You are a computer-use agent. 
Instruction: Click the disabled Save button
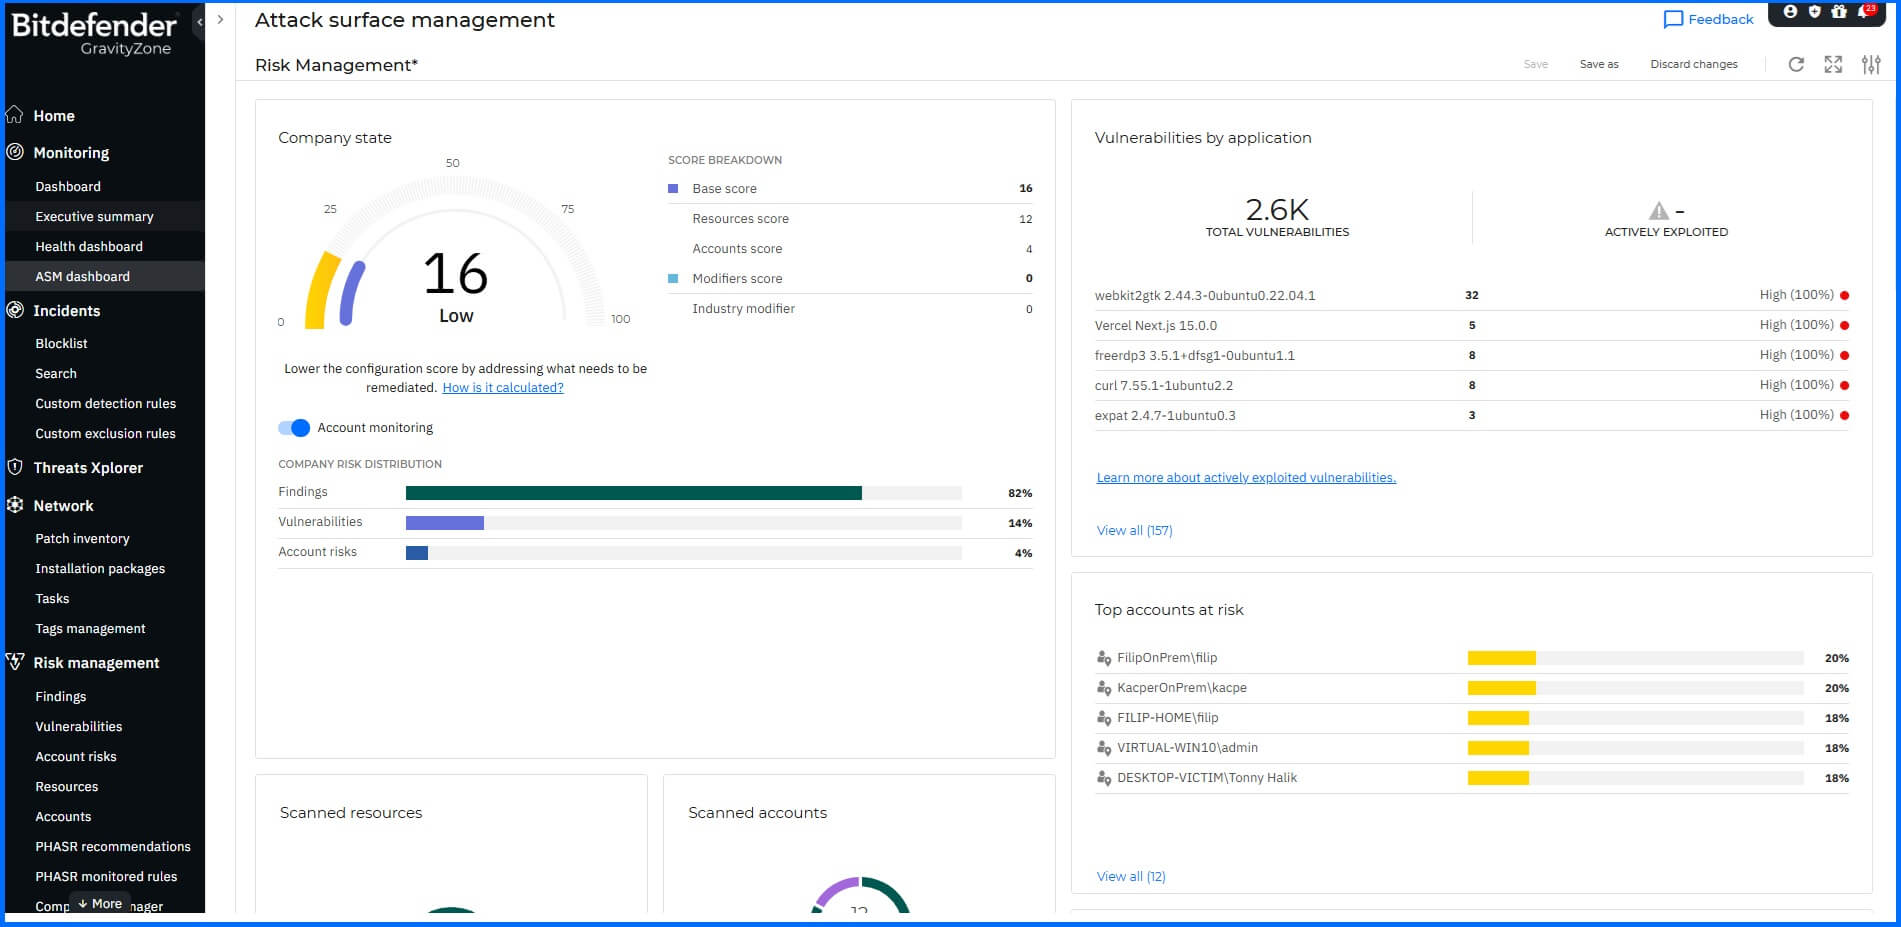[x=1536, y=64]
